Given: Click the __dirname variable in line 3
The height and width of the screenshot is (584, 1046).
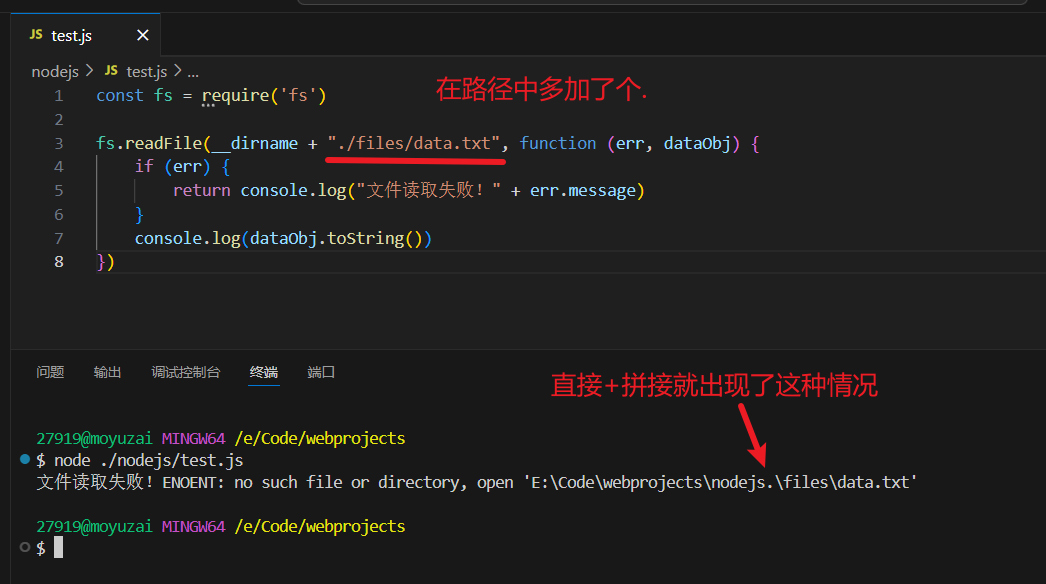Looking at the screenshot, I should [255, 143].
